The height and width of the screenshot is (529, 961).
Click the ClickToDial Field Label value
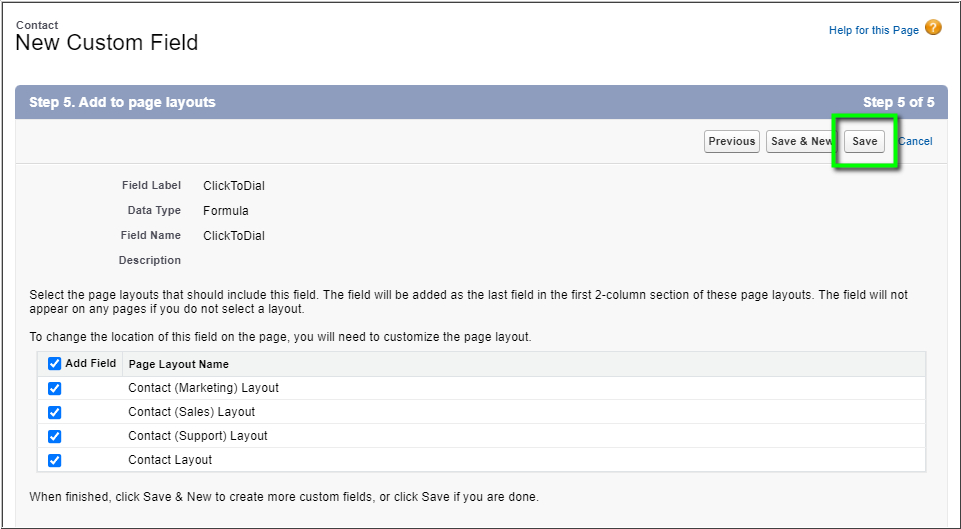234,186
